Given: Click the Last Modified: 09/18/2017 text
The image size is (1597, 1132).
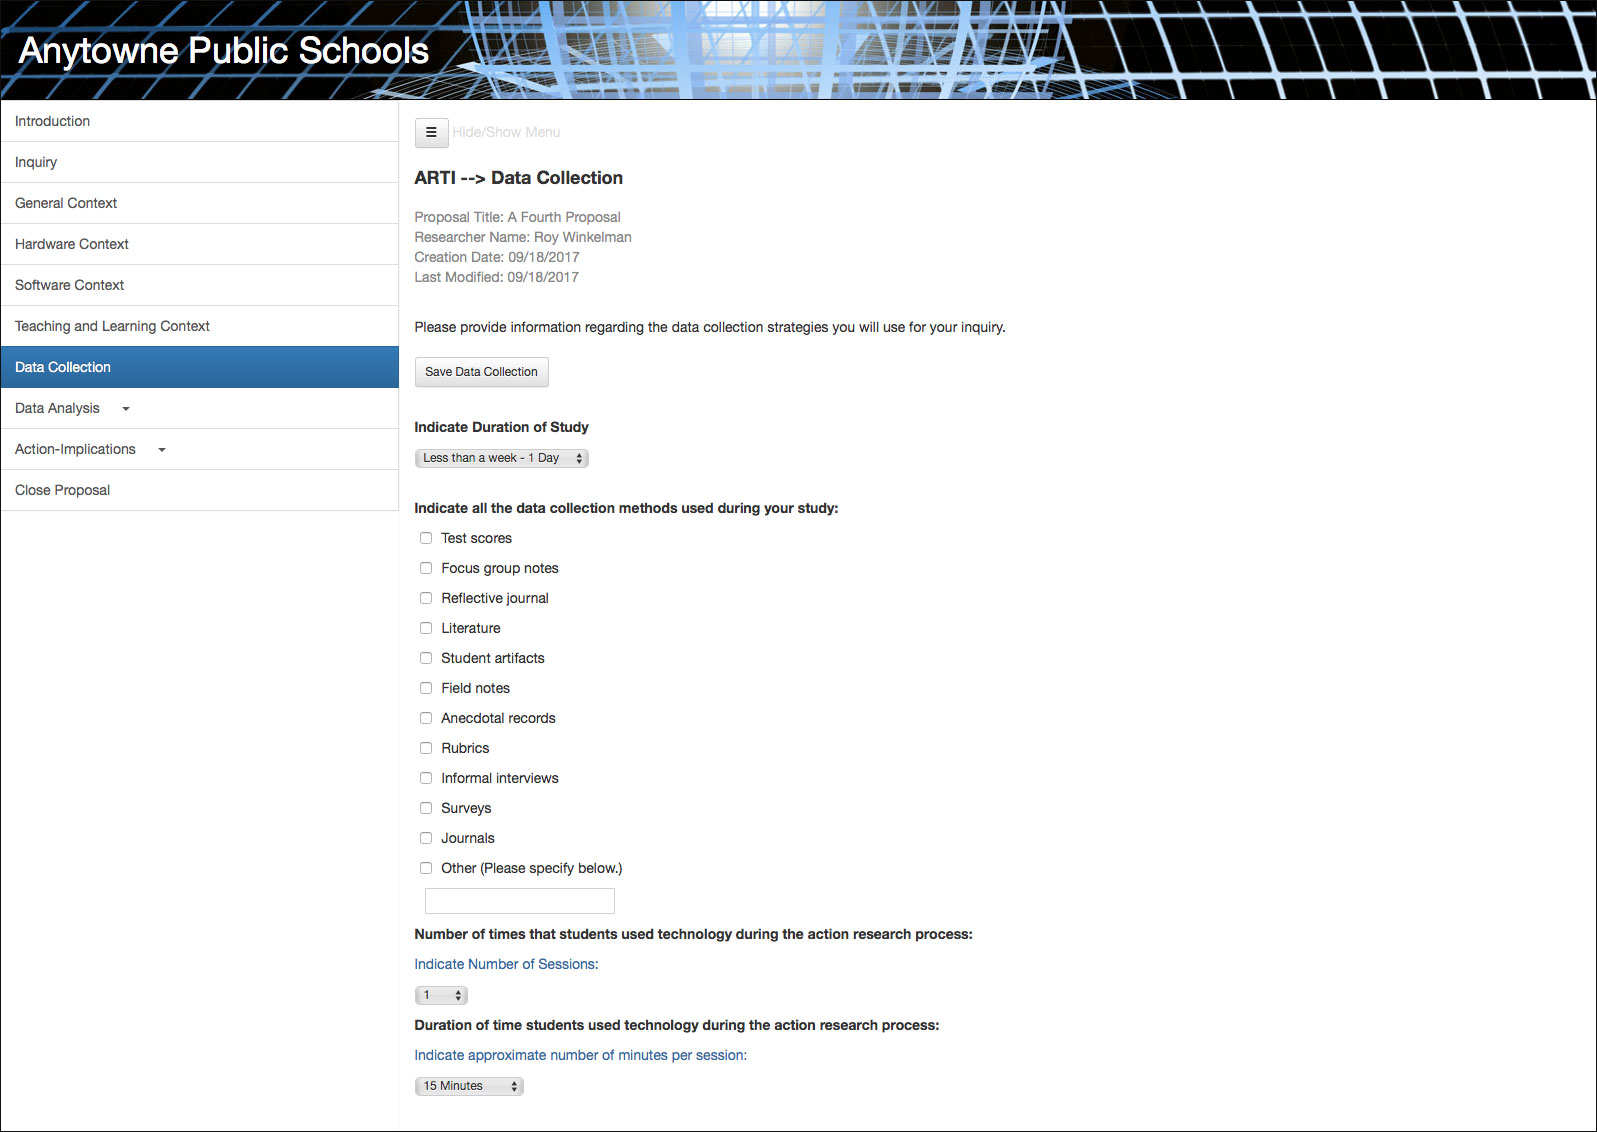Looking at the screenshot, I should [x=496, y=277].
